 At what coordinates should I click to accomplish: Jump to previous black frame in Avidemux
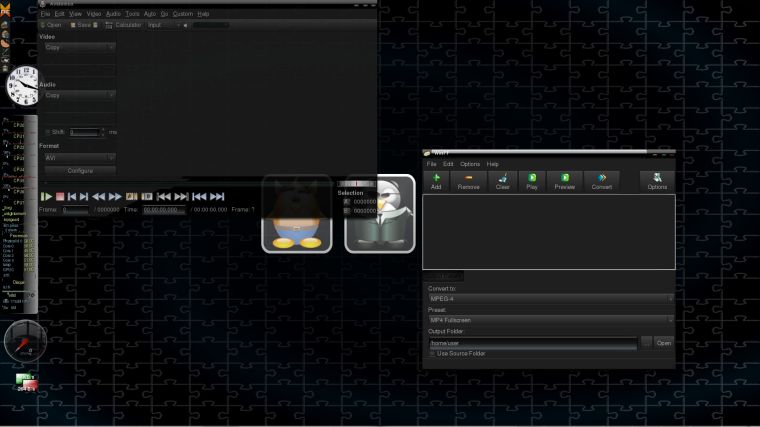click(x=164, y=196)
